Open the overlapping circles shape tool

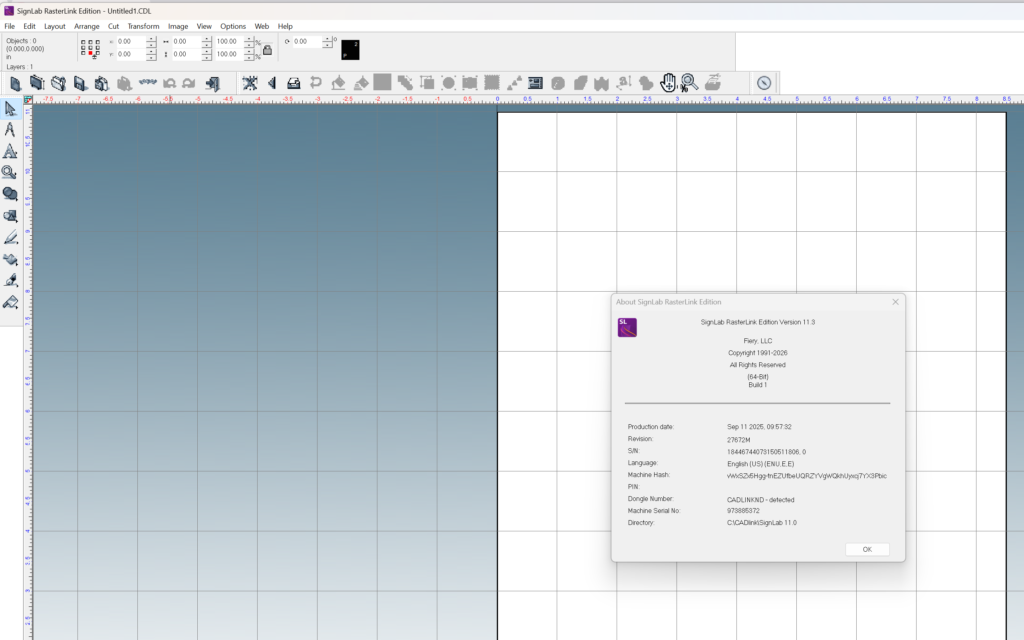click(x=10, y=195)
